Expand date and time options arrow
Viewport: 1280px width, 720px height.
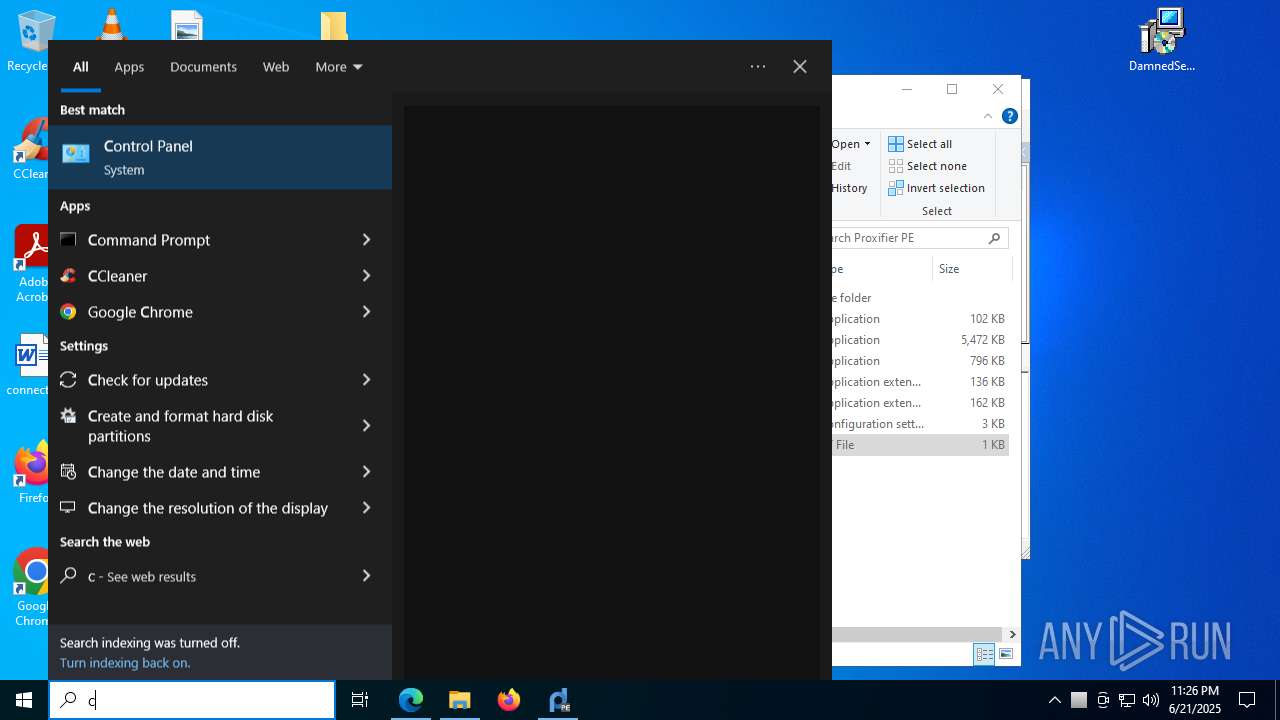(x=366, y=472)
